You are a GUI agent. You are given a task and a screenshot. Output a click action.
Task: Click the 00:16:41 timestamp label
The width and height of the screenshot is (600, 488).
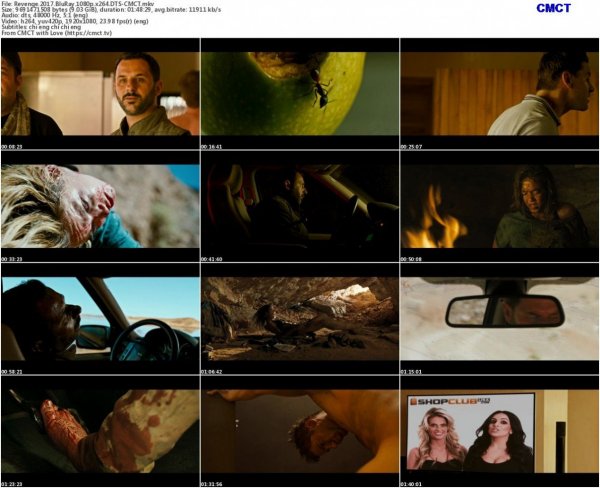tap(212, 147)
